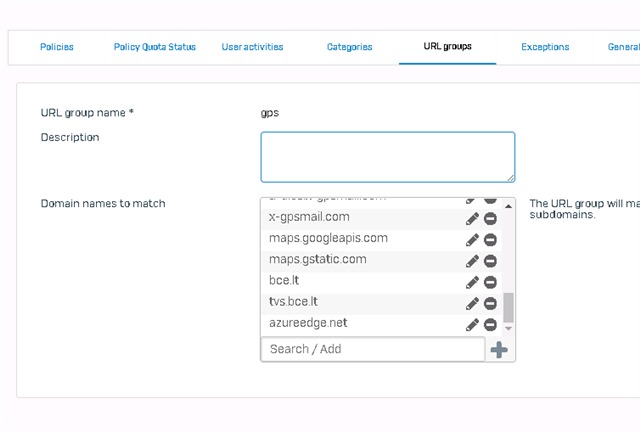
Task: Select the URL groups tab
Action: (447, 47)
